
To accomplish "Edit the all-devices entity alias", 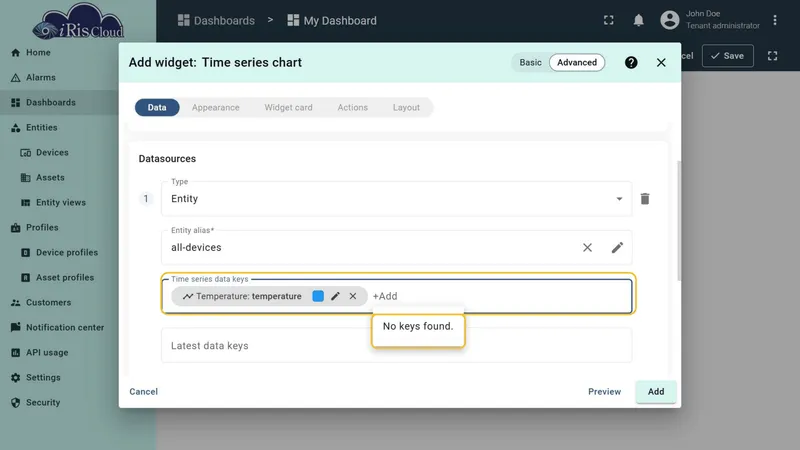I will click(x=617, y=247).
